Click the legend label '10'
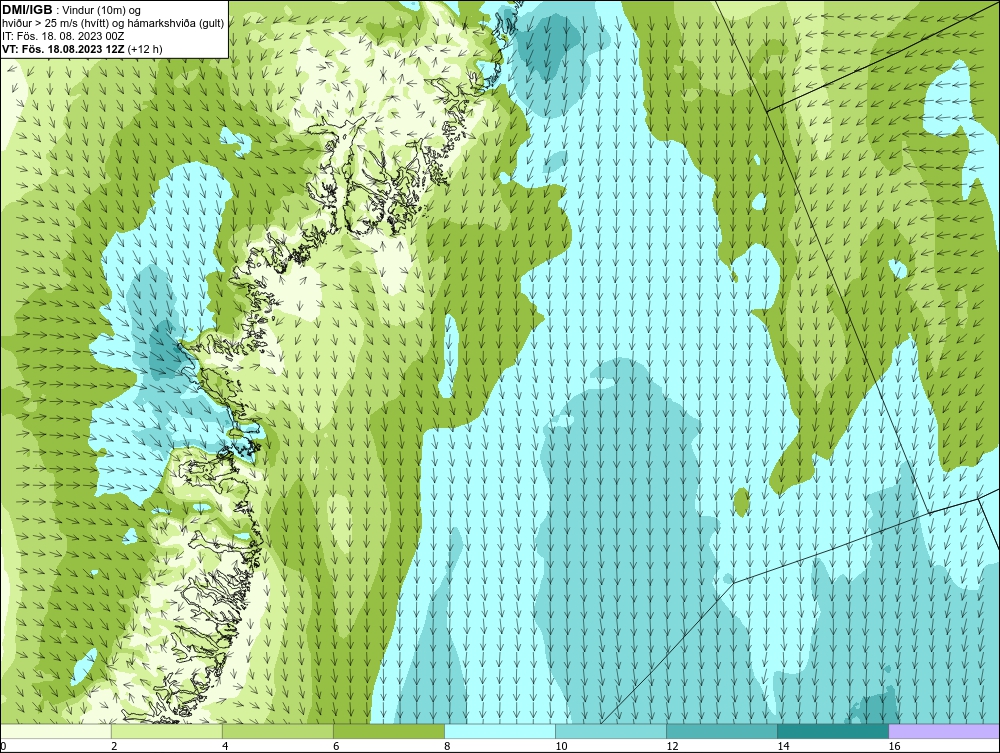This screenshot has height=753, width=1000. pos(561,746)
